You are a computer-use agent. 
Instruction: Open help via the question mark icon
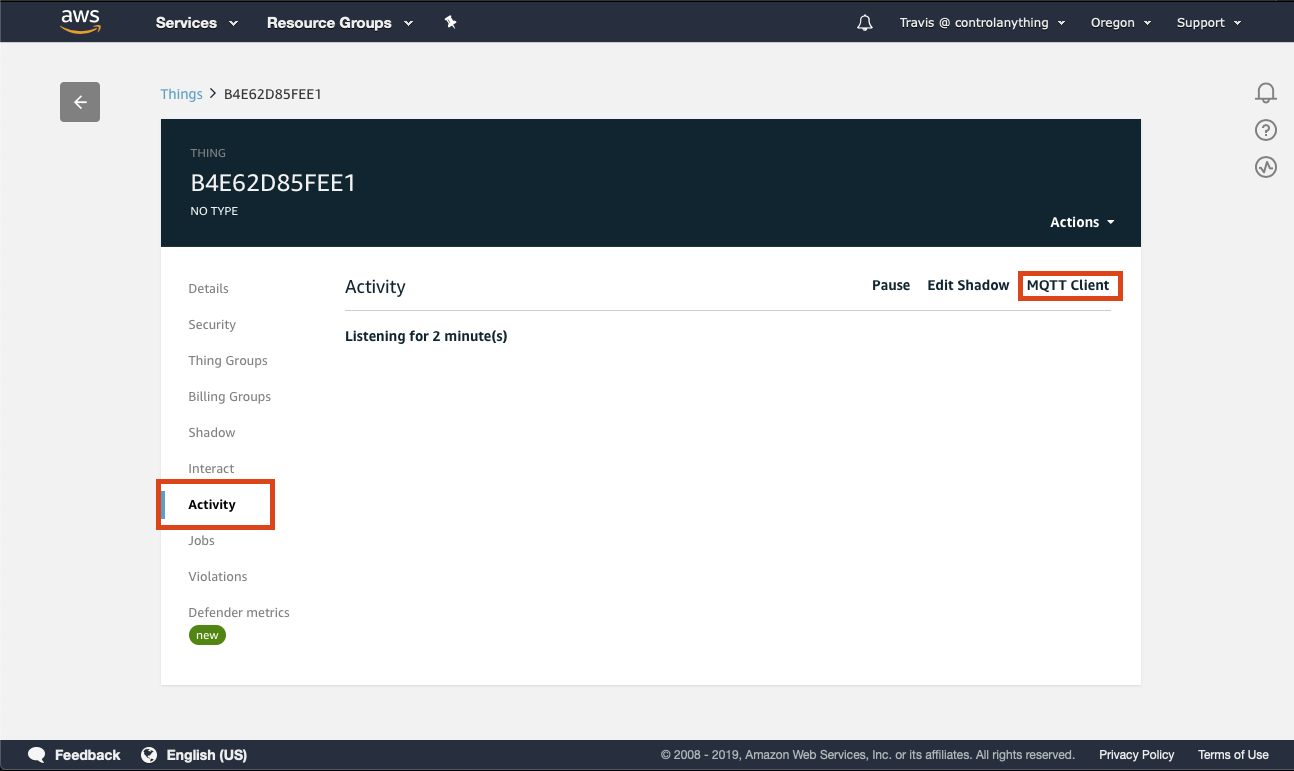click(1265, 129)
